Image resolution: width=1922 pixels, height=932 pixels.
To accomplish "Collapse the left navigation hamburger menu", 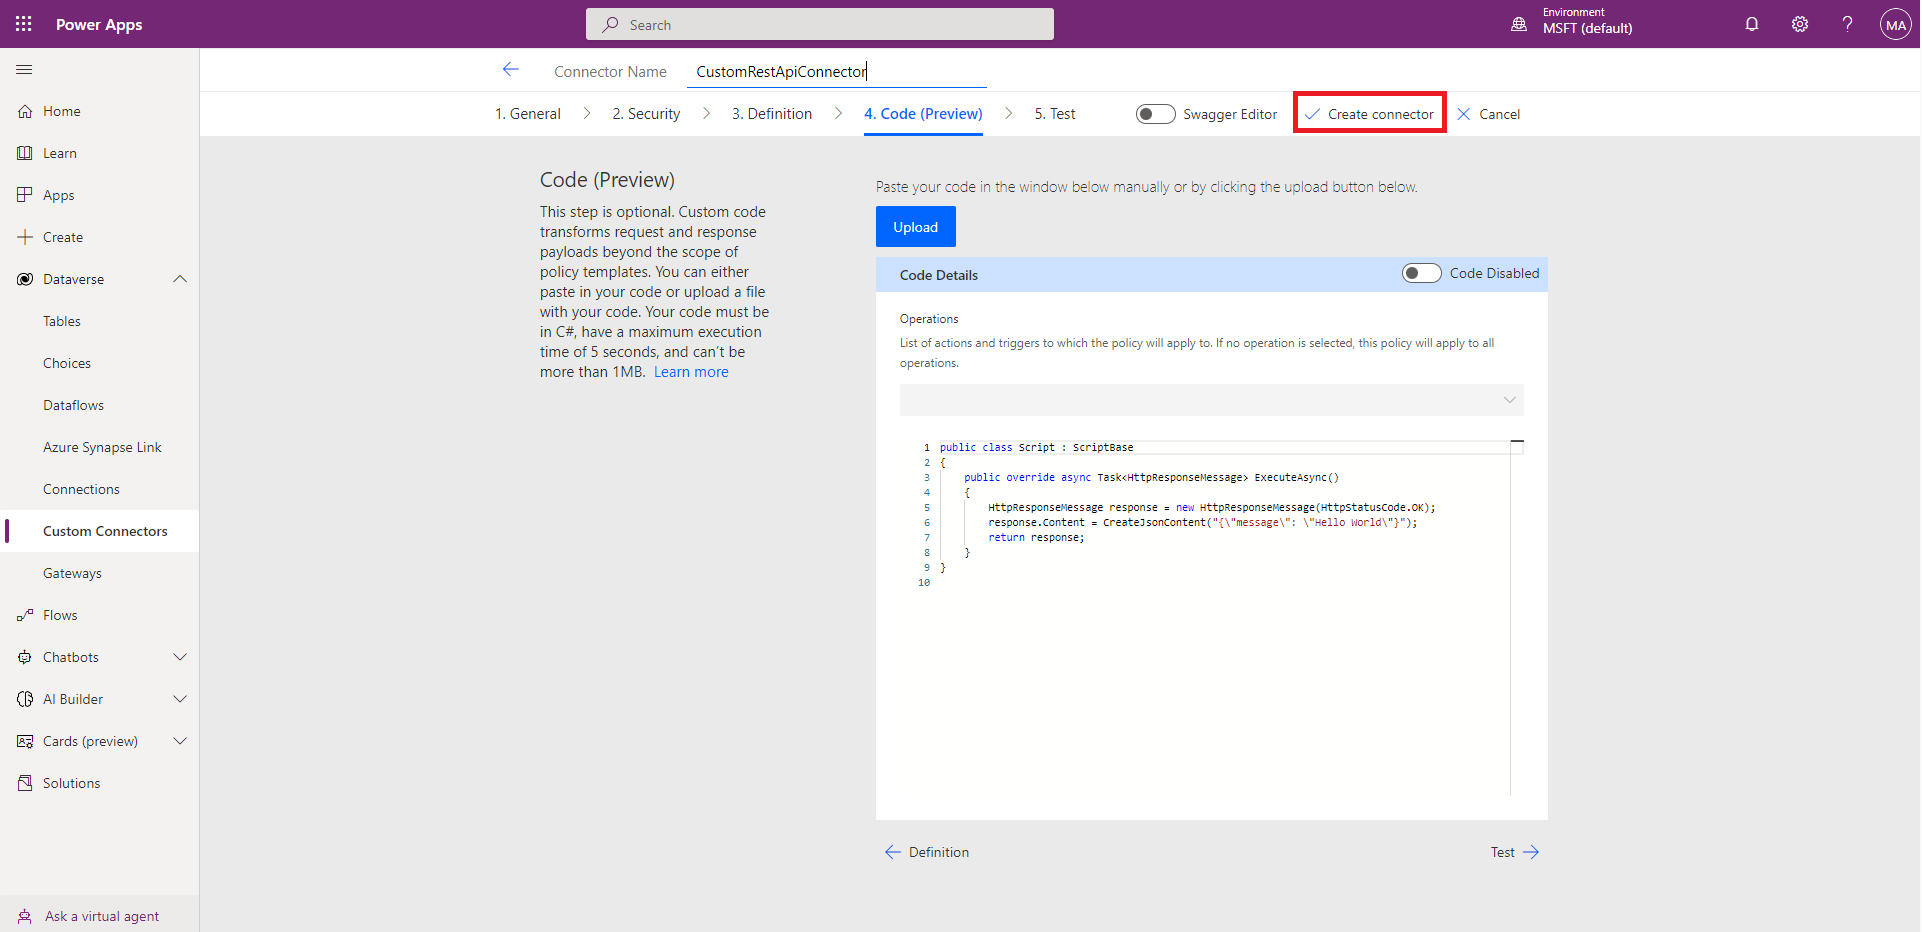I will pyautogui.click(x=24, y=70).
